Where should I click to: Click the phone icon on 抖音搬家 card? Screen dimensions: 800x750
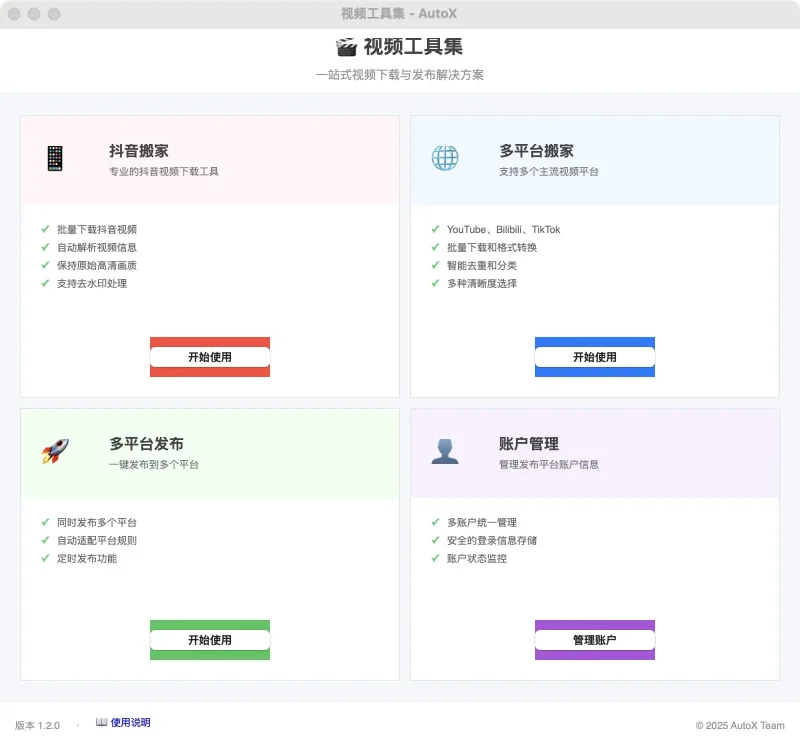coord(55,158)
